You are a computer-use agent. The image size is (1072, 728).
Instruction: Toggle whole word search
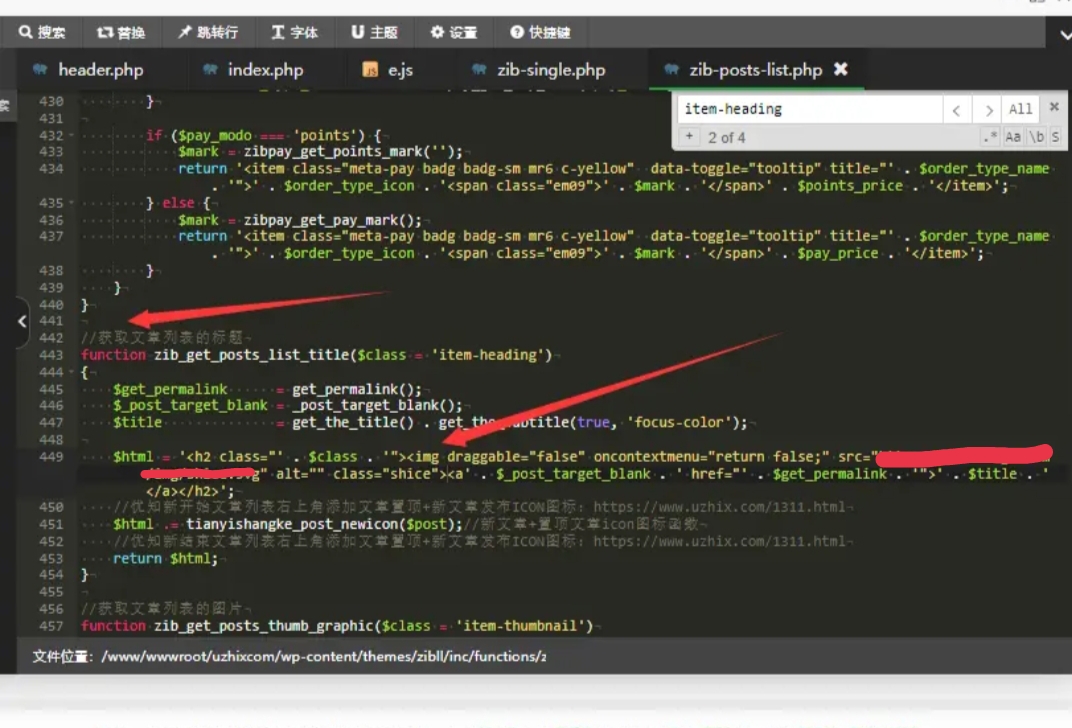[x=1036, y=137]
